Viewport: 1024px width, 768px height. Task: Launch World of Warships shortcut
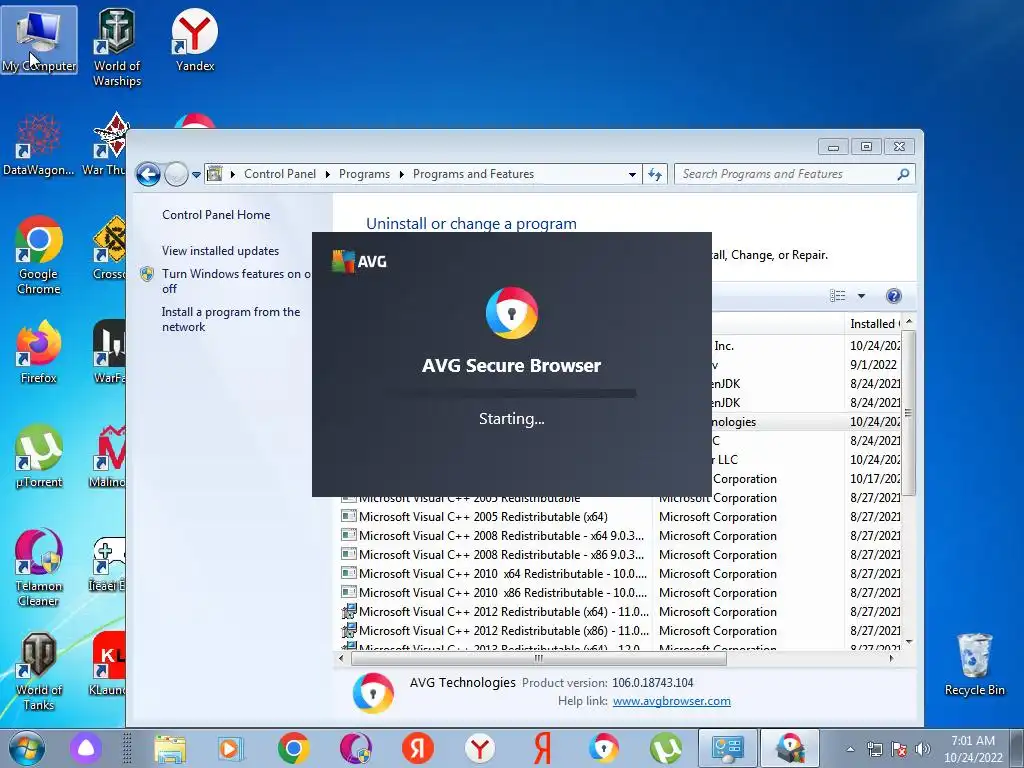117,48
